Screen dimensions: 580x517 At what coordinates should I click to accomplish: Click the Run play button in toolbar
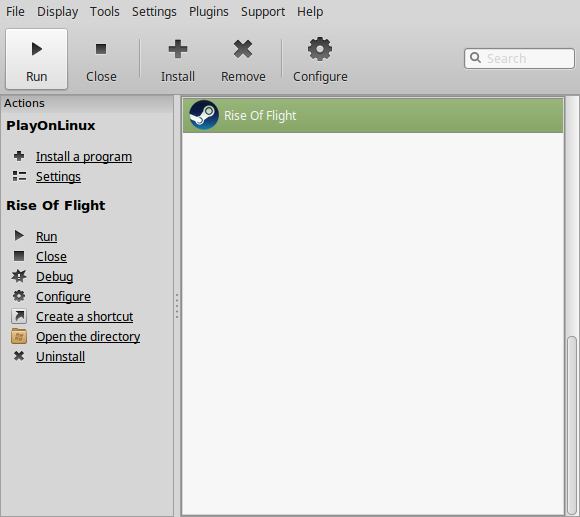click(37, 49)
